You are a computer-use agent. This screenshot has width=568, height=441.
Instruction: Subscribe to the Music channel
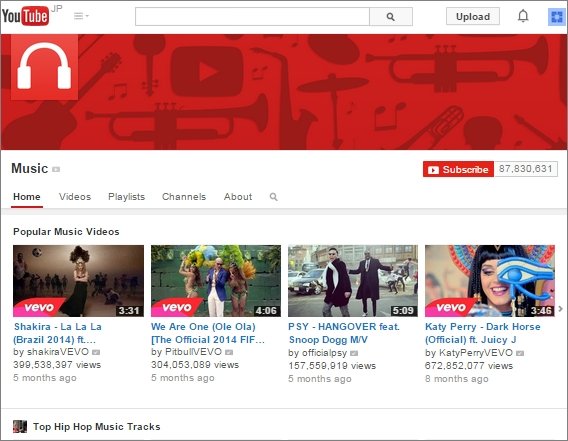[x=458, y=169]
